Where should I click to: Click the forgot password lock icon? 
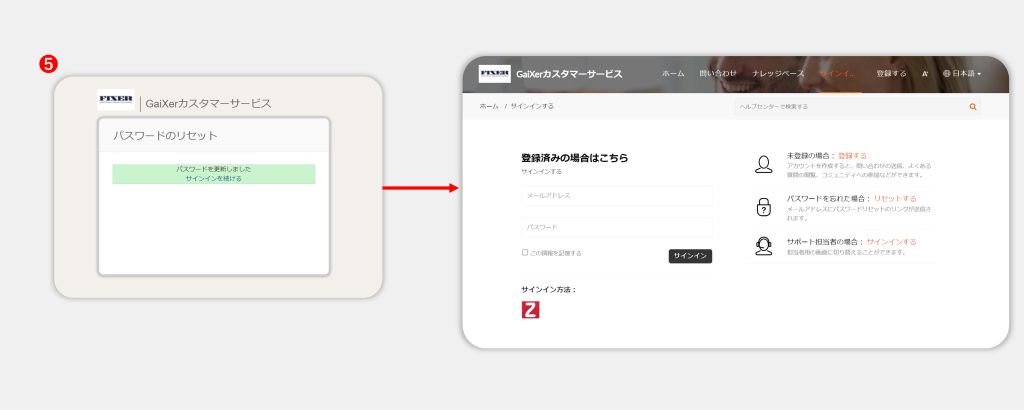764,207
